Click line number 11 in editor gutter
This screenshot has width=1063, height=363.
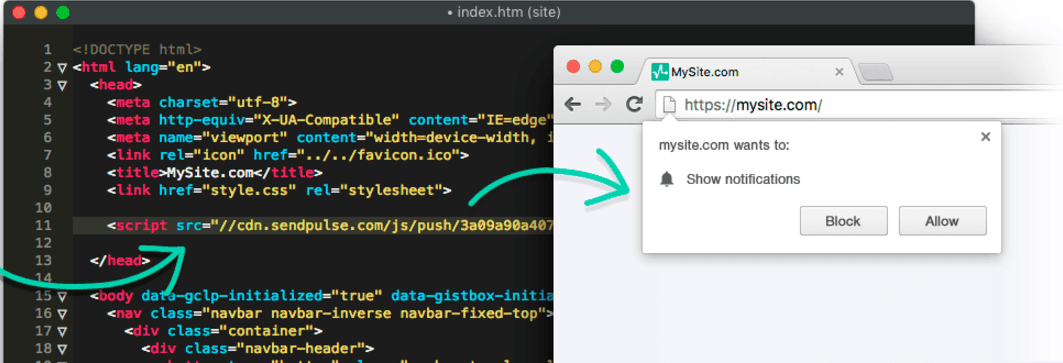coord(43,225)
